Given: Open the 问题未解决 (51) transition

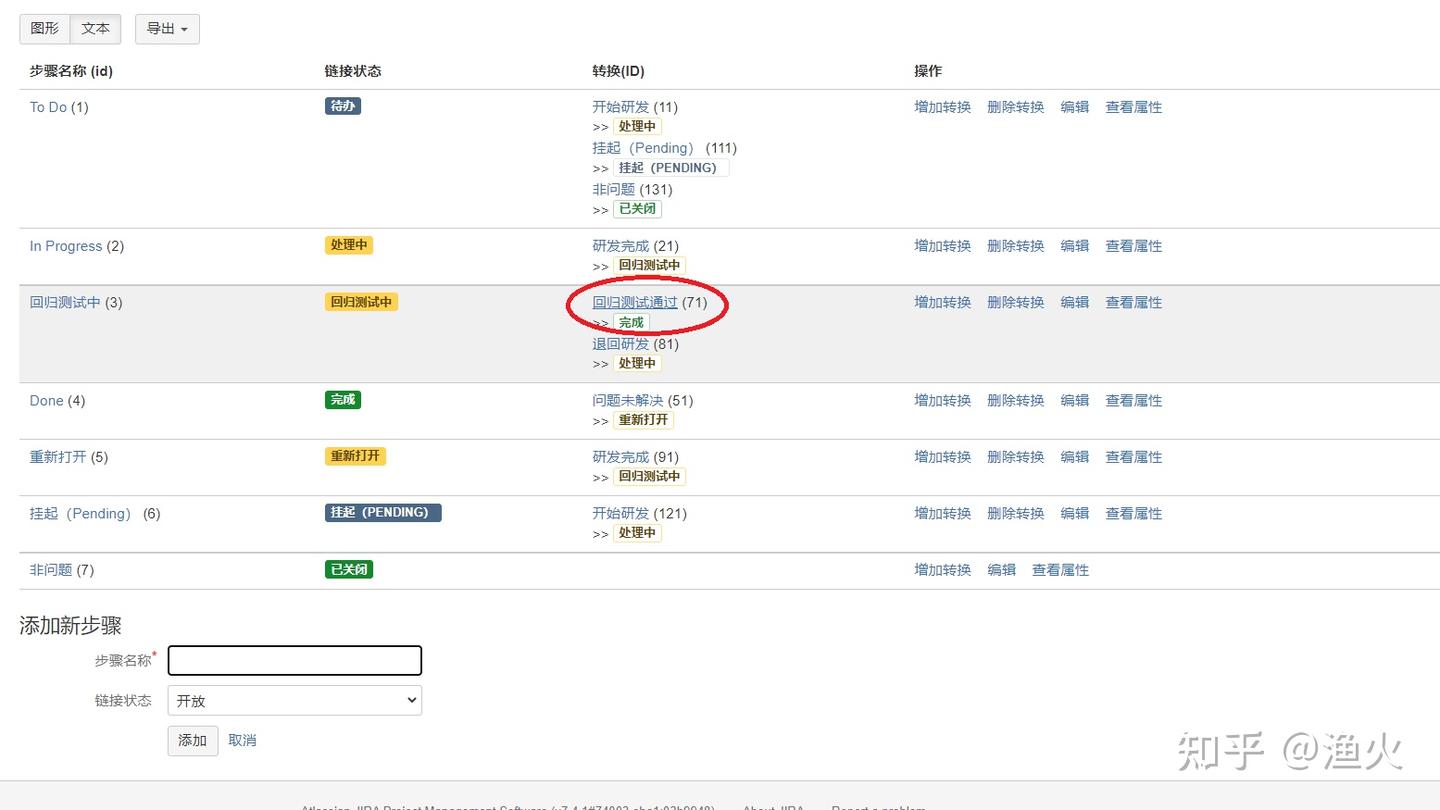Looking at the screenshot, I should [627, 400].
